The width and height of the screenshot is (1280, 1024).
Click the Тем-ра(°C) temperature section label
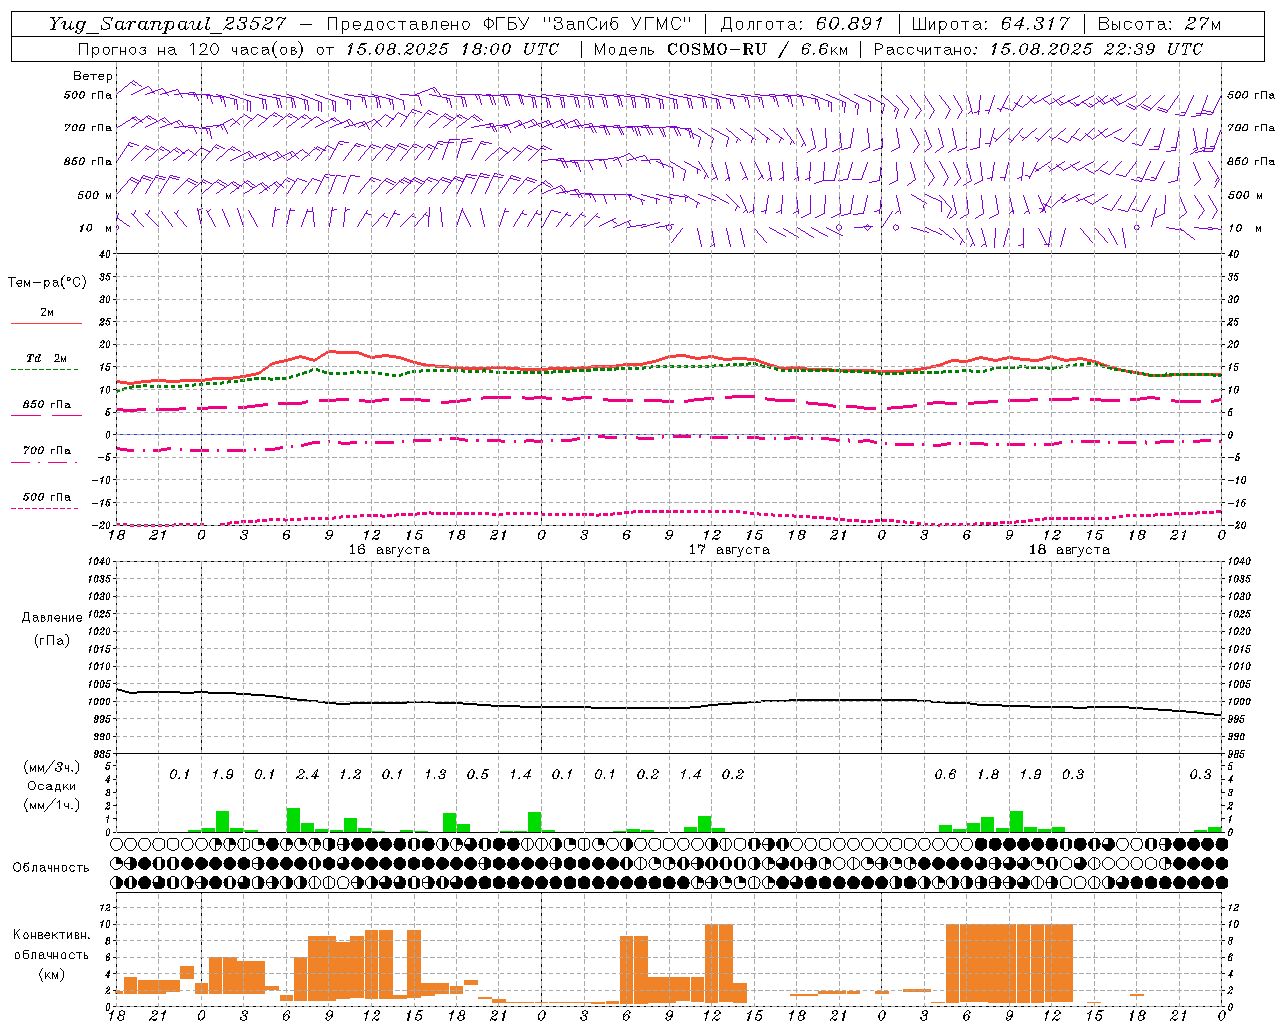[x=47, y=283]
